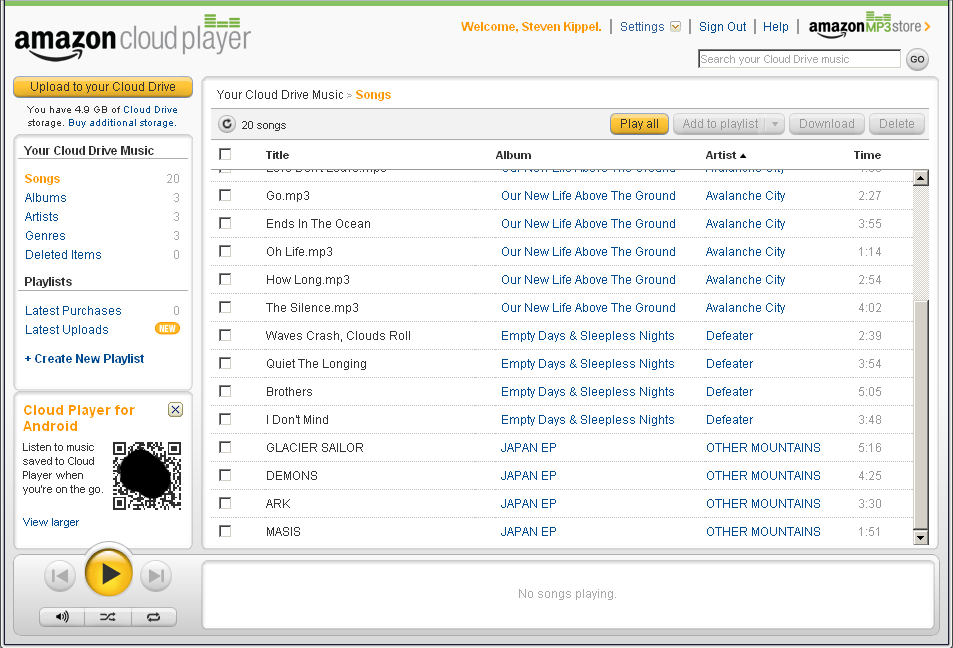The width and height of the screenshot is (953, 648).
Task: Select checkbox for Oh Life.mp3
Action: (225, 251)
